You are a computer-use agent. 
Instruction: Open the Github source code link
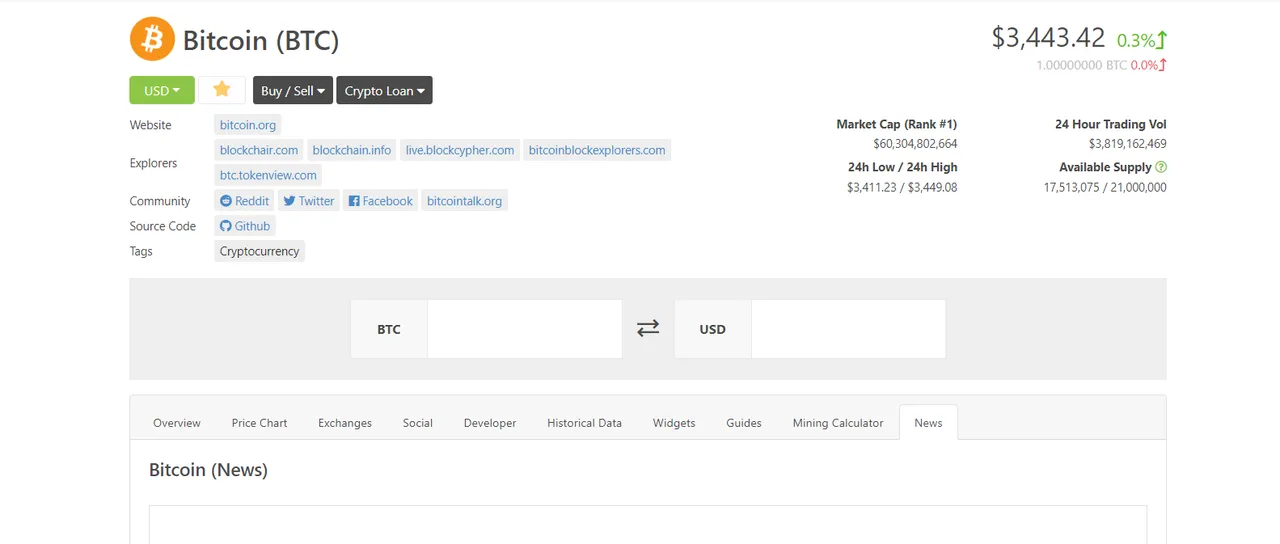pos(245,226)
